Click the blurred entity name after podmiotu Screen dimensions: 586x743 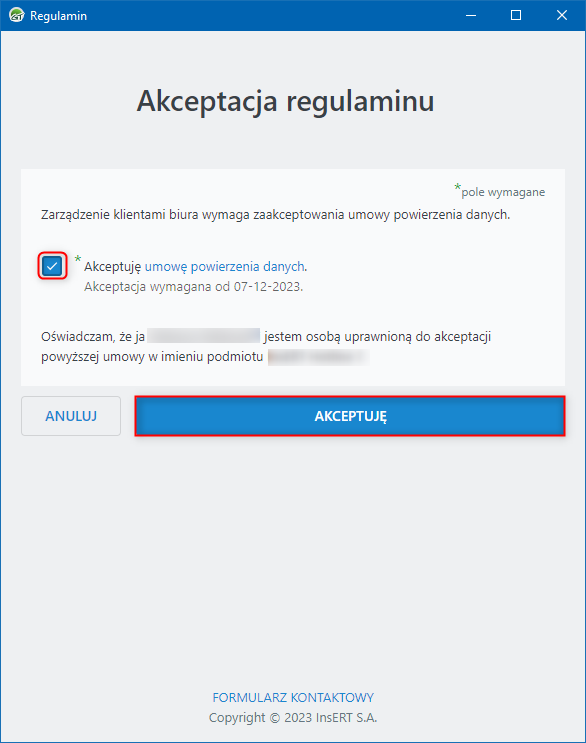pyautogui.click(x=318, y=357)
